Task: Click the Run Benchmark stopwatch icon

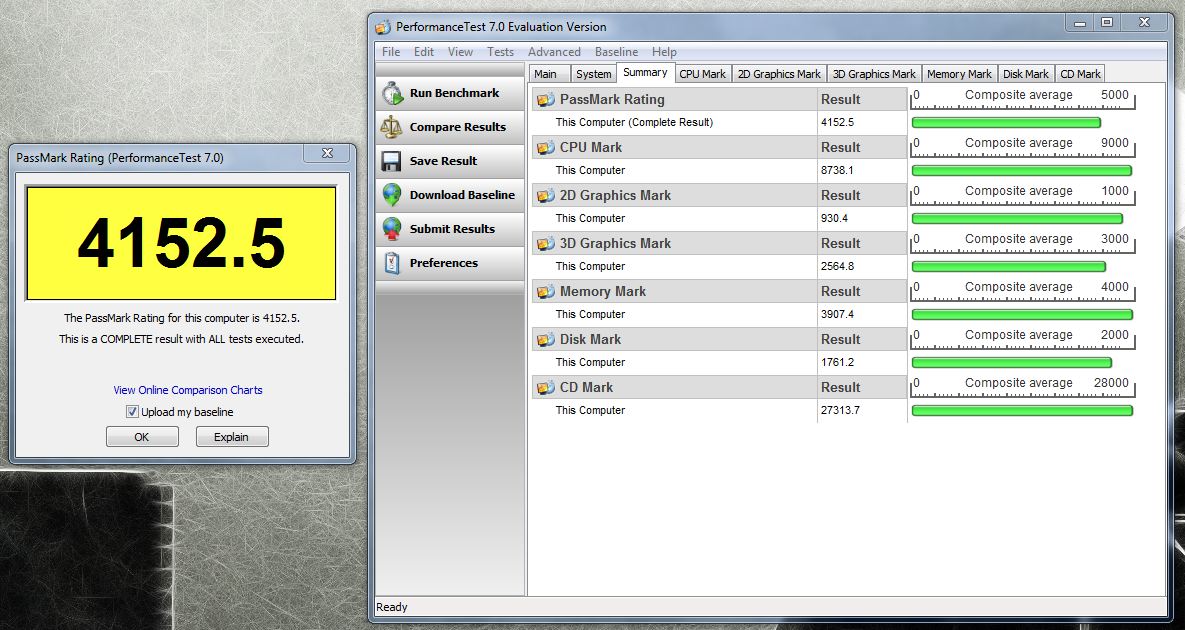Action: pos(392,93)
